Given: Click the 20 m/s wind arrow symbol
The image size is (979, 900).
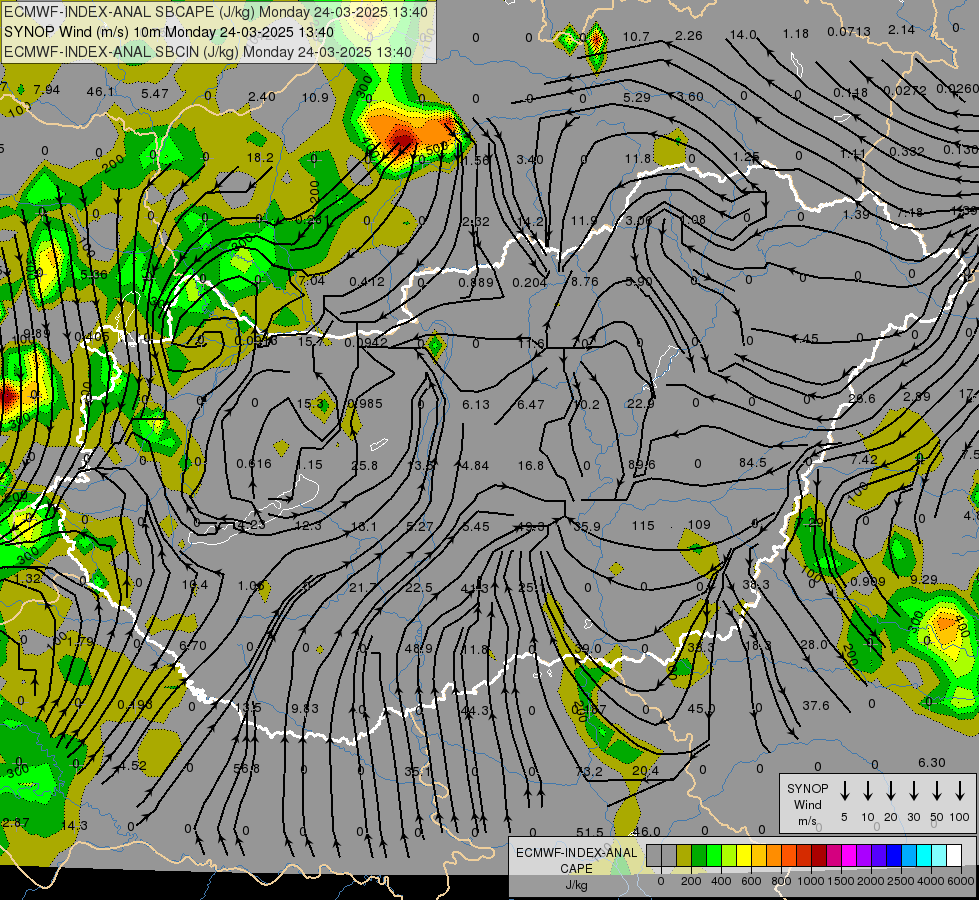Looking at the screenshot, I should pyautogui.click(x=891, y=791).
